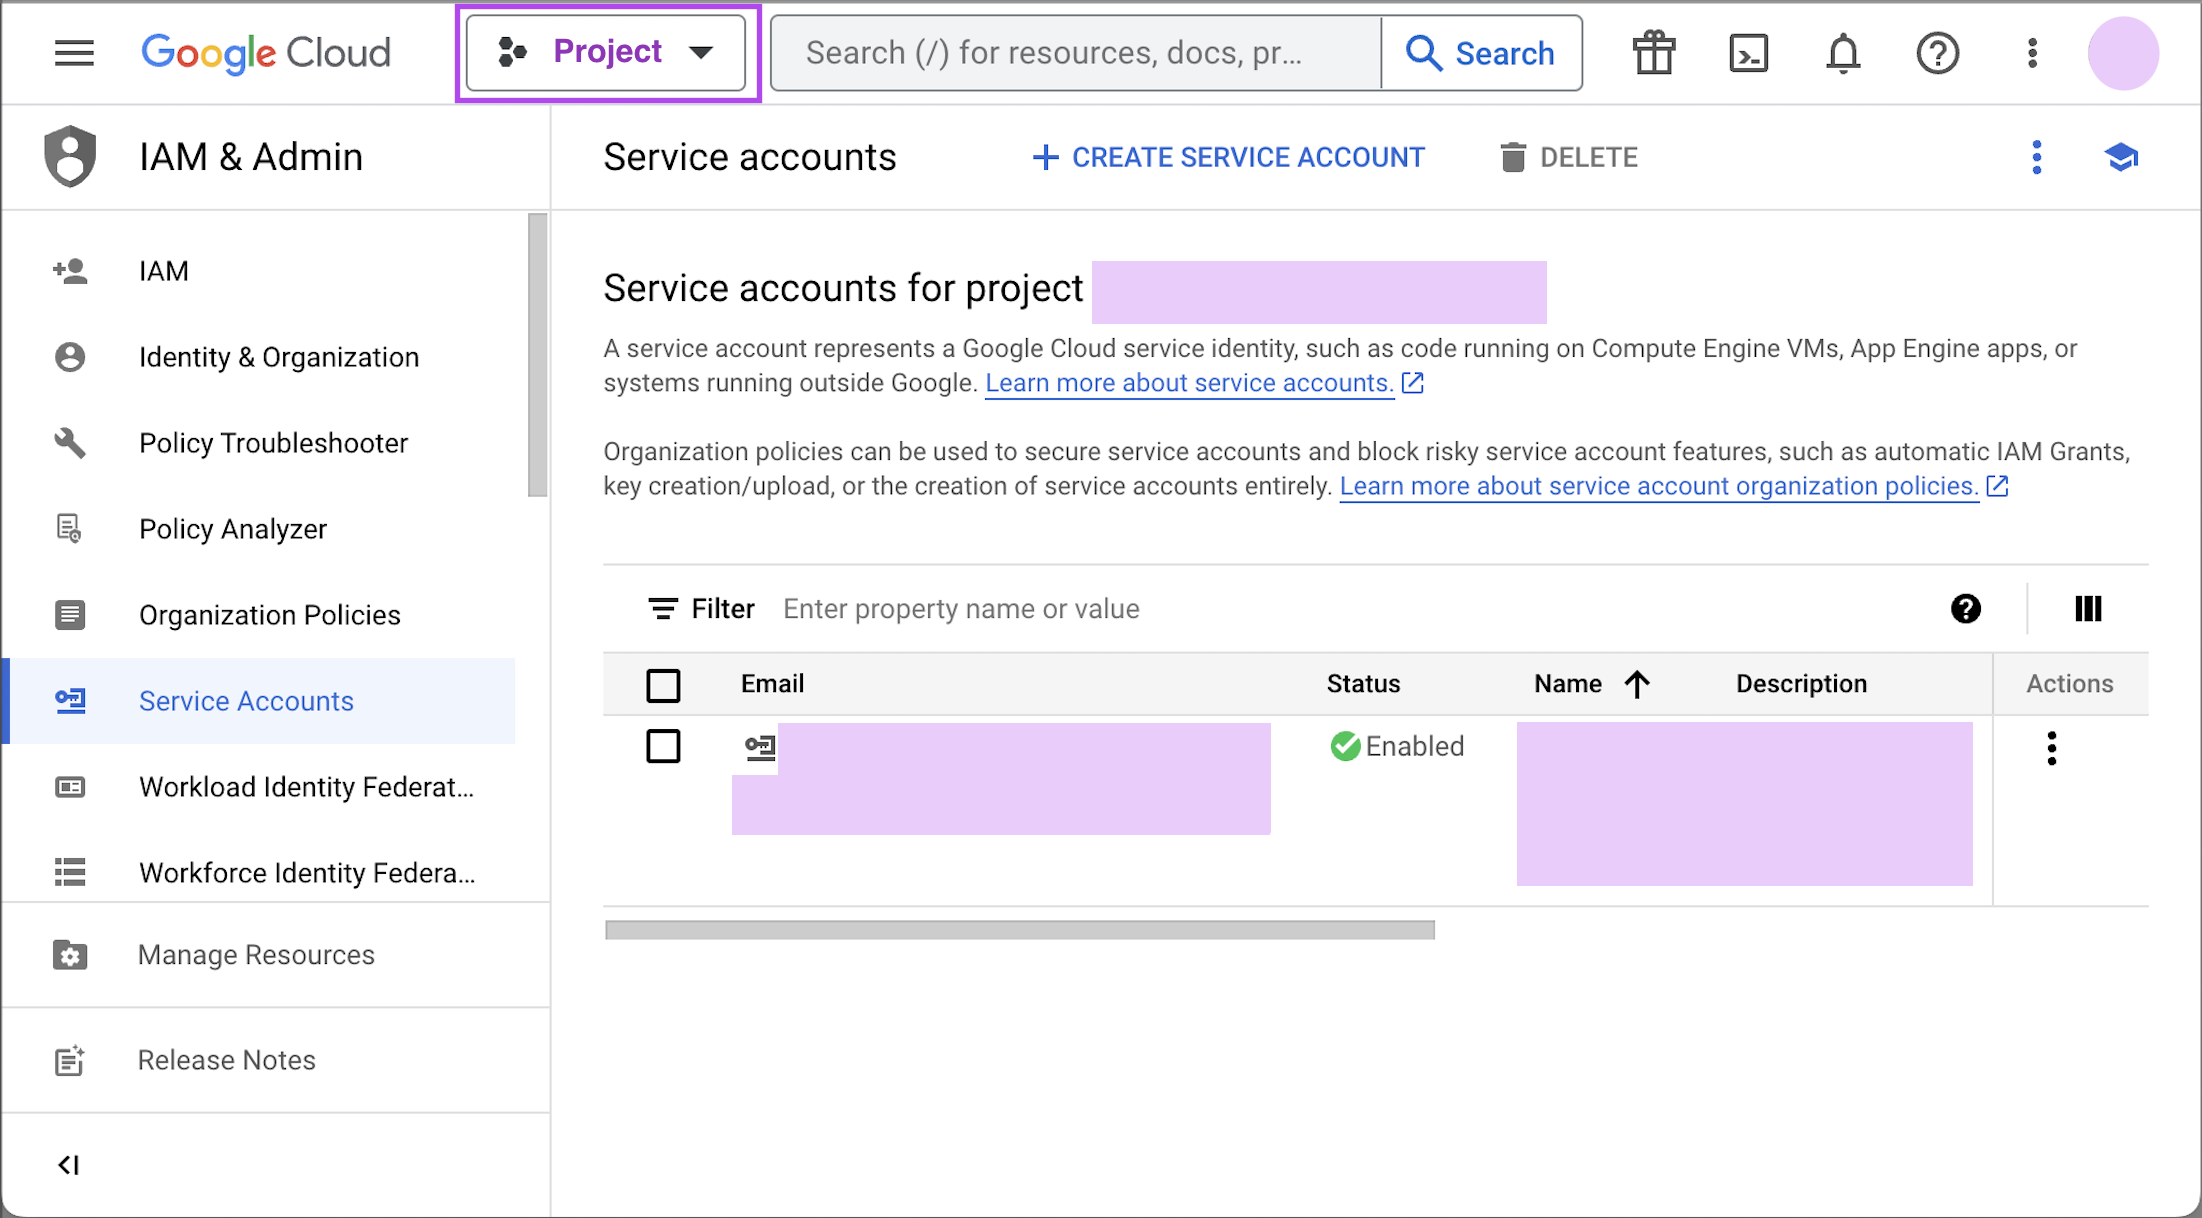Open the filter help question mark icon
The height and width of the screenshot is (1218, 2202).
pos(1966,608)
